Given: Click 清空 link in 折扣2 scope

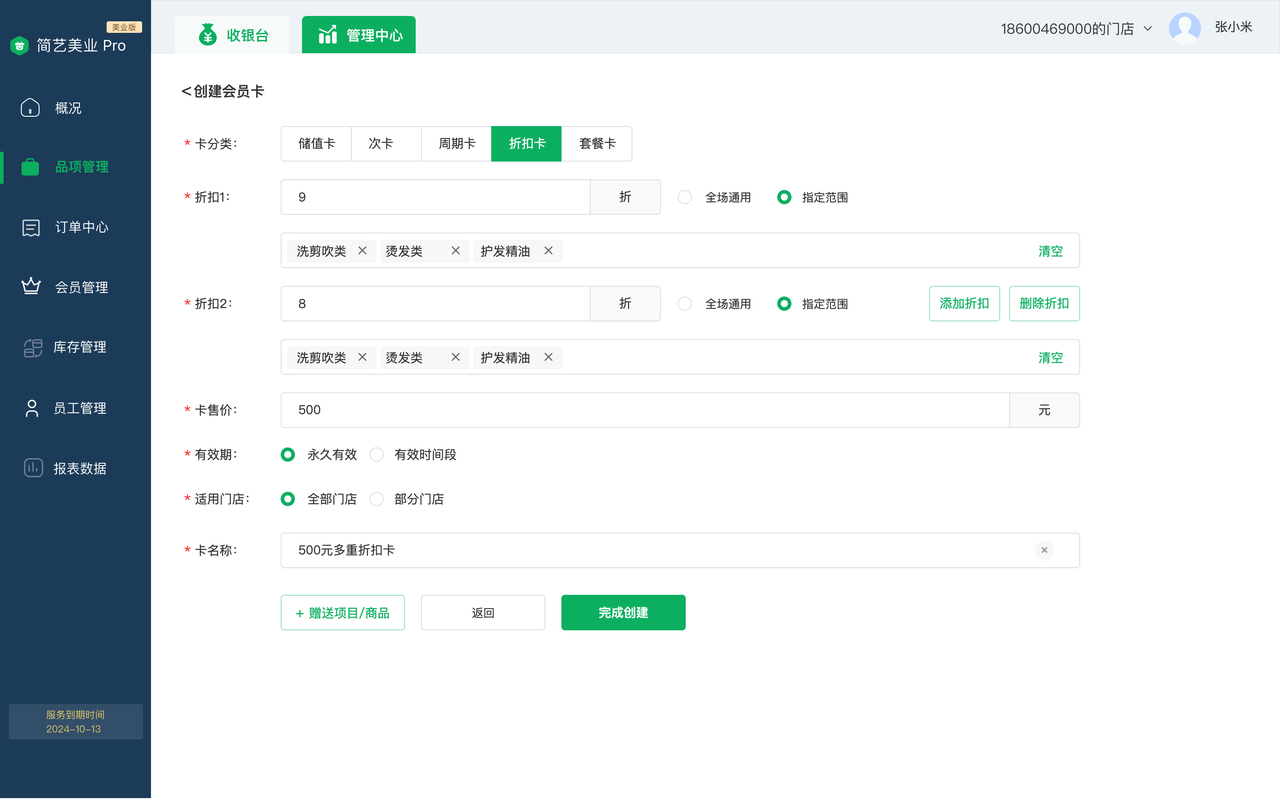Looking at the screenshot, I should tap(1050, 358).
